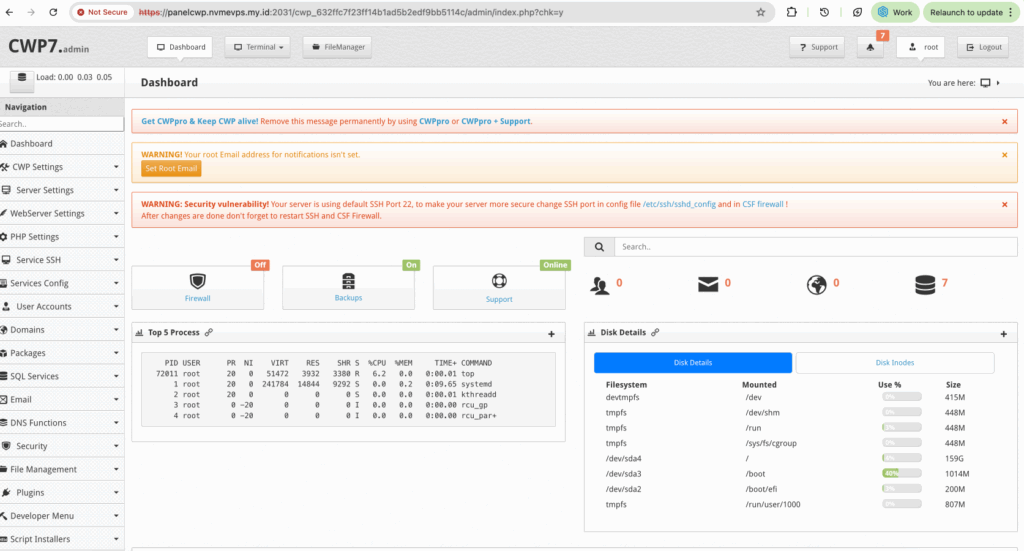Open the CSF firewall link
Screen dimensions: 1024x551
coord(762,204)
